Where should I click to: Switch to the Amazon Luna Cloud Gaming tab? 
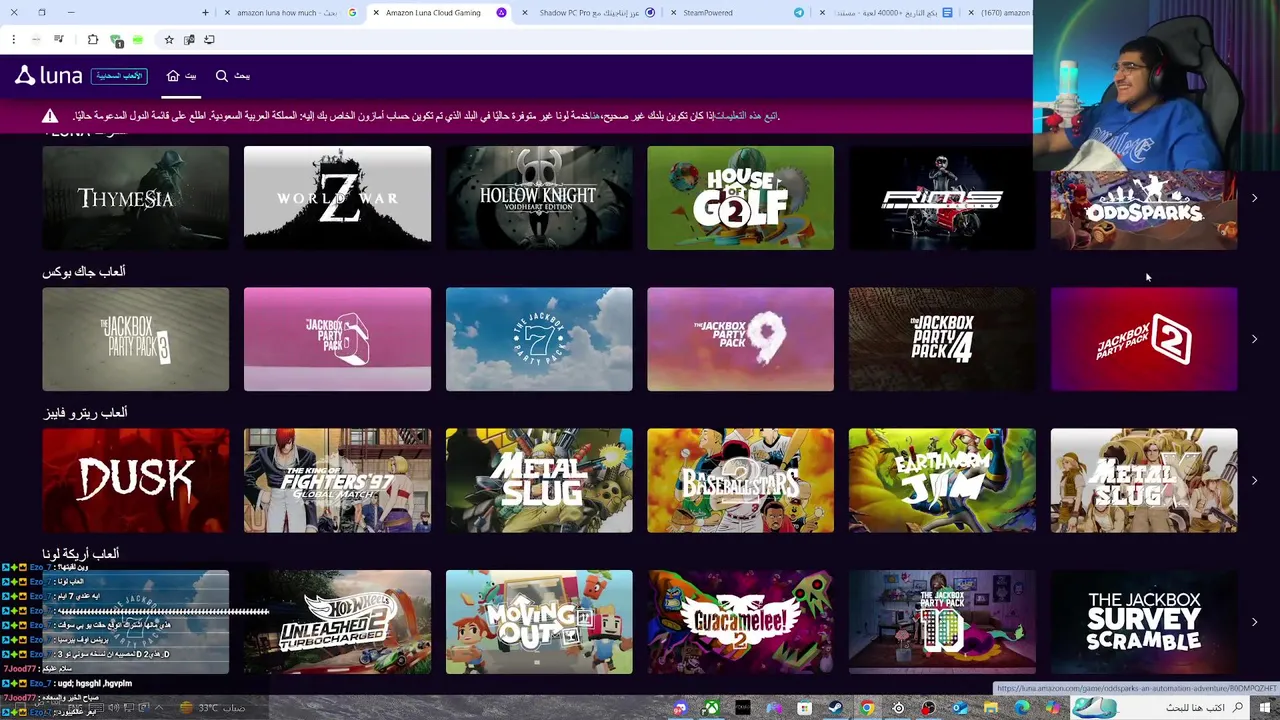tap(440, 13)
